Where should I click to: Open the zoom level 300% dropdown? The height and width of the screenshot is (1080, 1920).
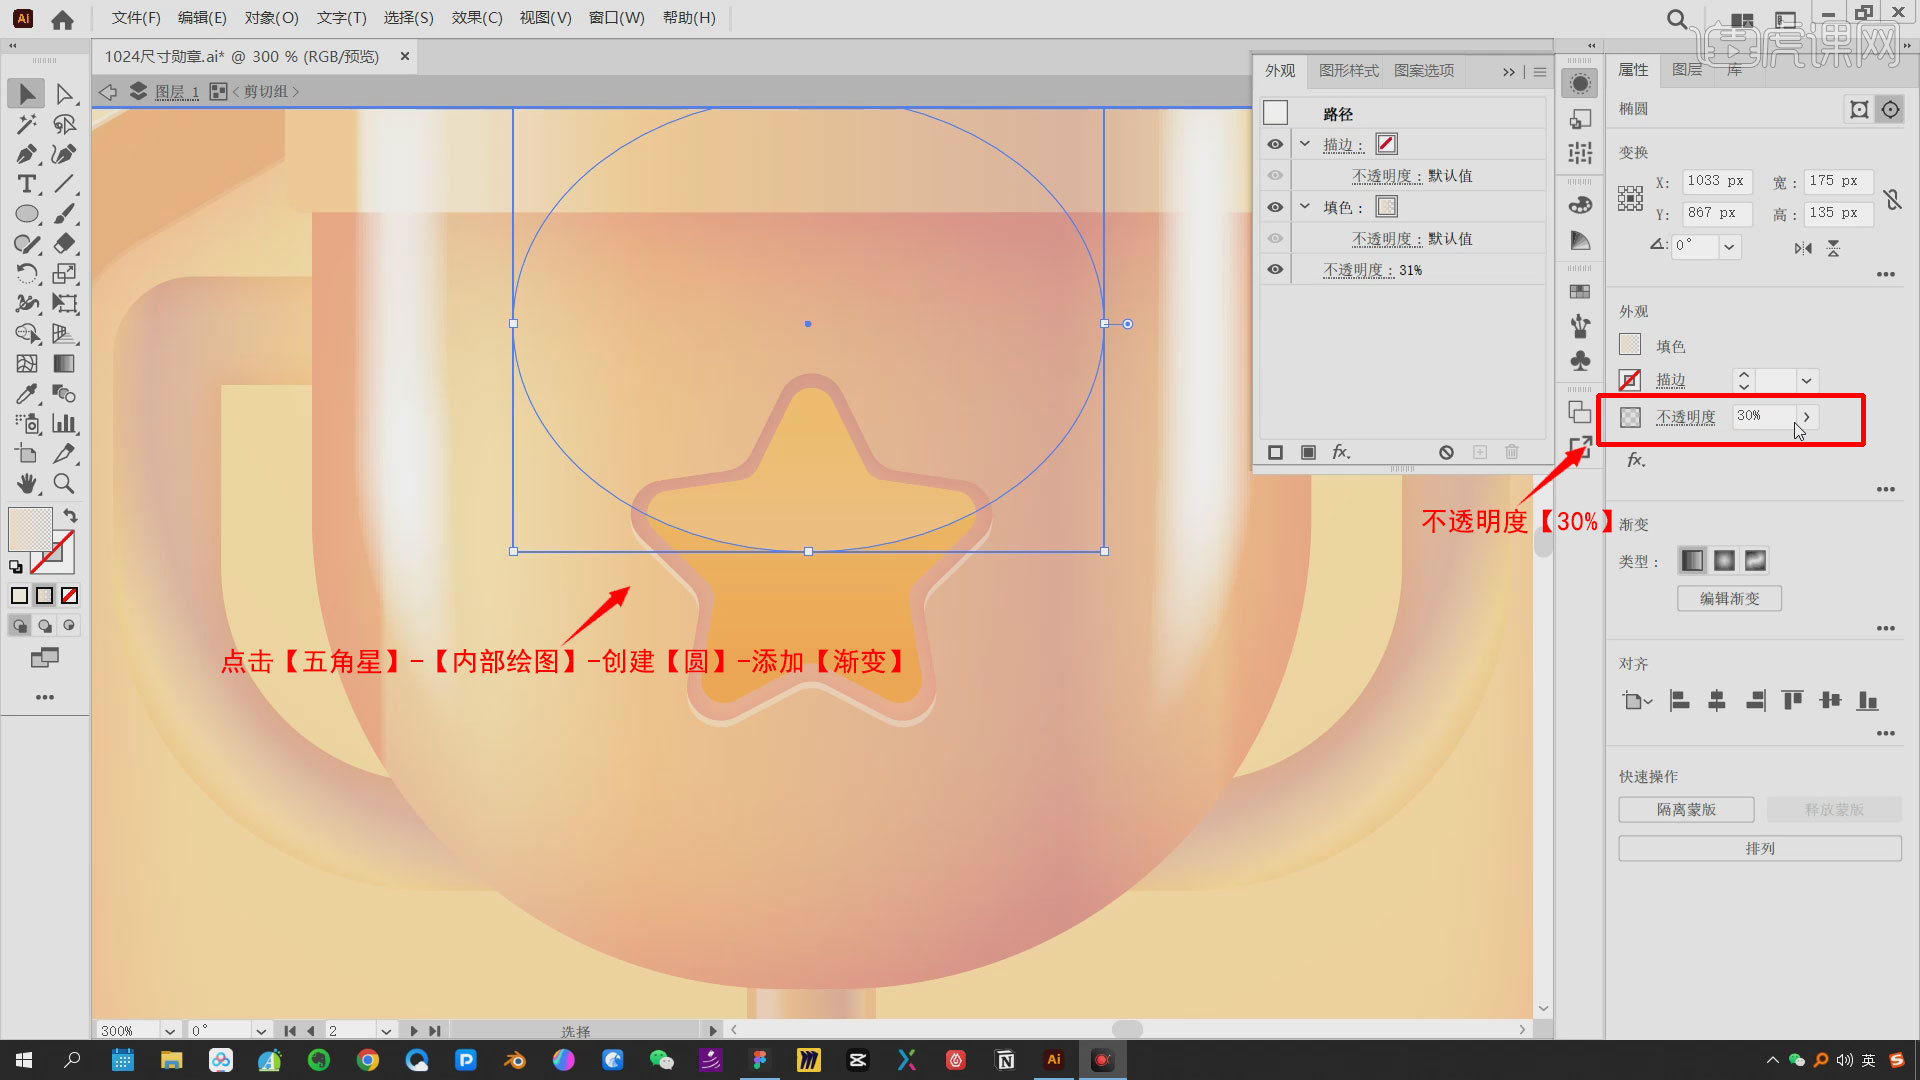click(x=170, y=1031)
